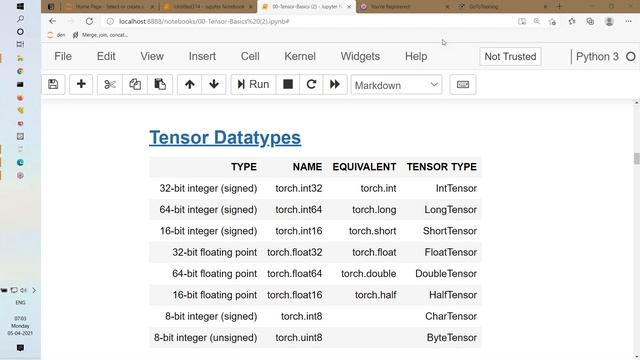Move selected cell up arrow
Screen dimensions: 640x360
coord(189,84)
